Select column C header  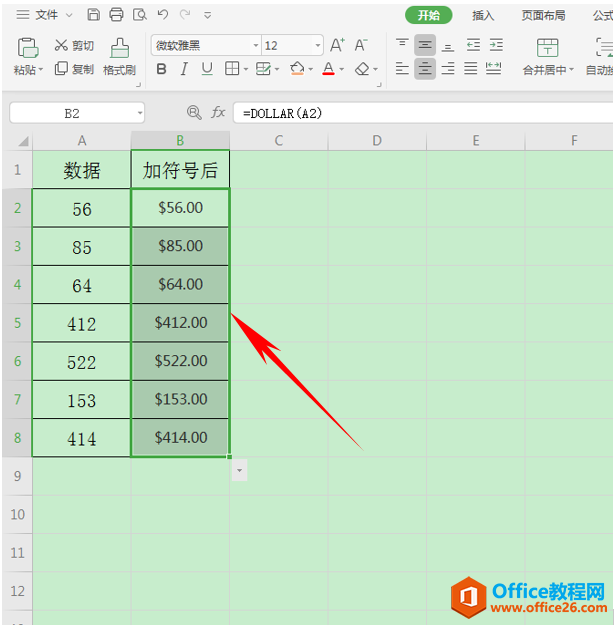pyautogui.click(x=279, y=141)
